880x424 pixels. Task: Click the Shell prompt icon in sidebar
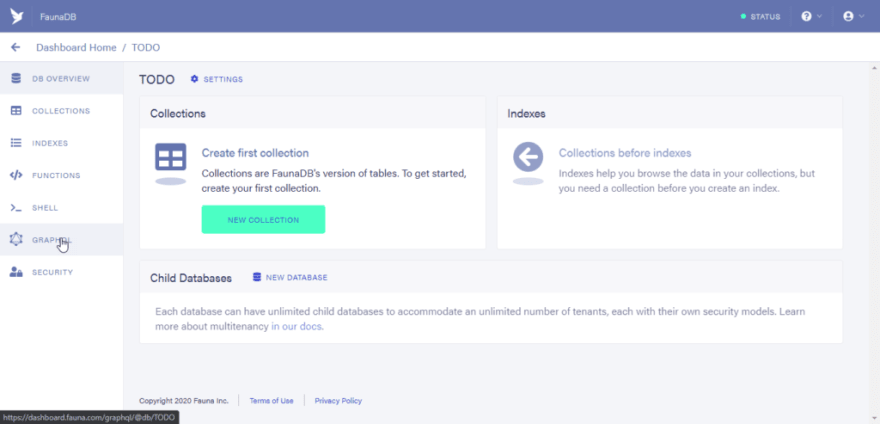tap(16, 208)
